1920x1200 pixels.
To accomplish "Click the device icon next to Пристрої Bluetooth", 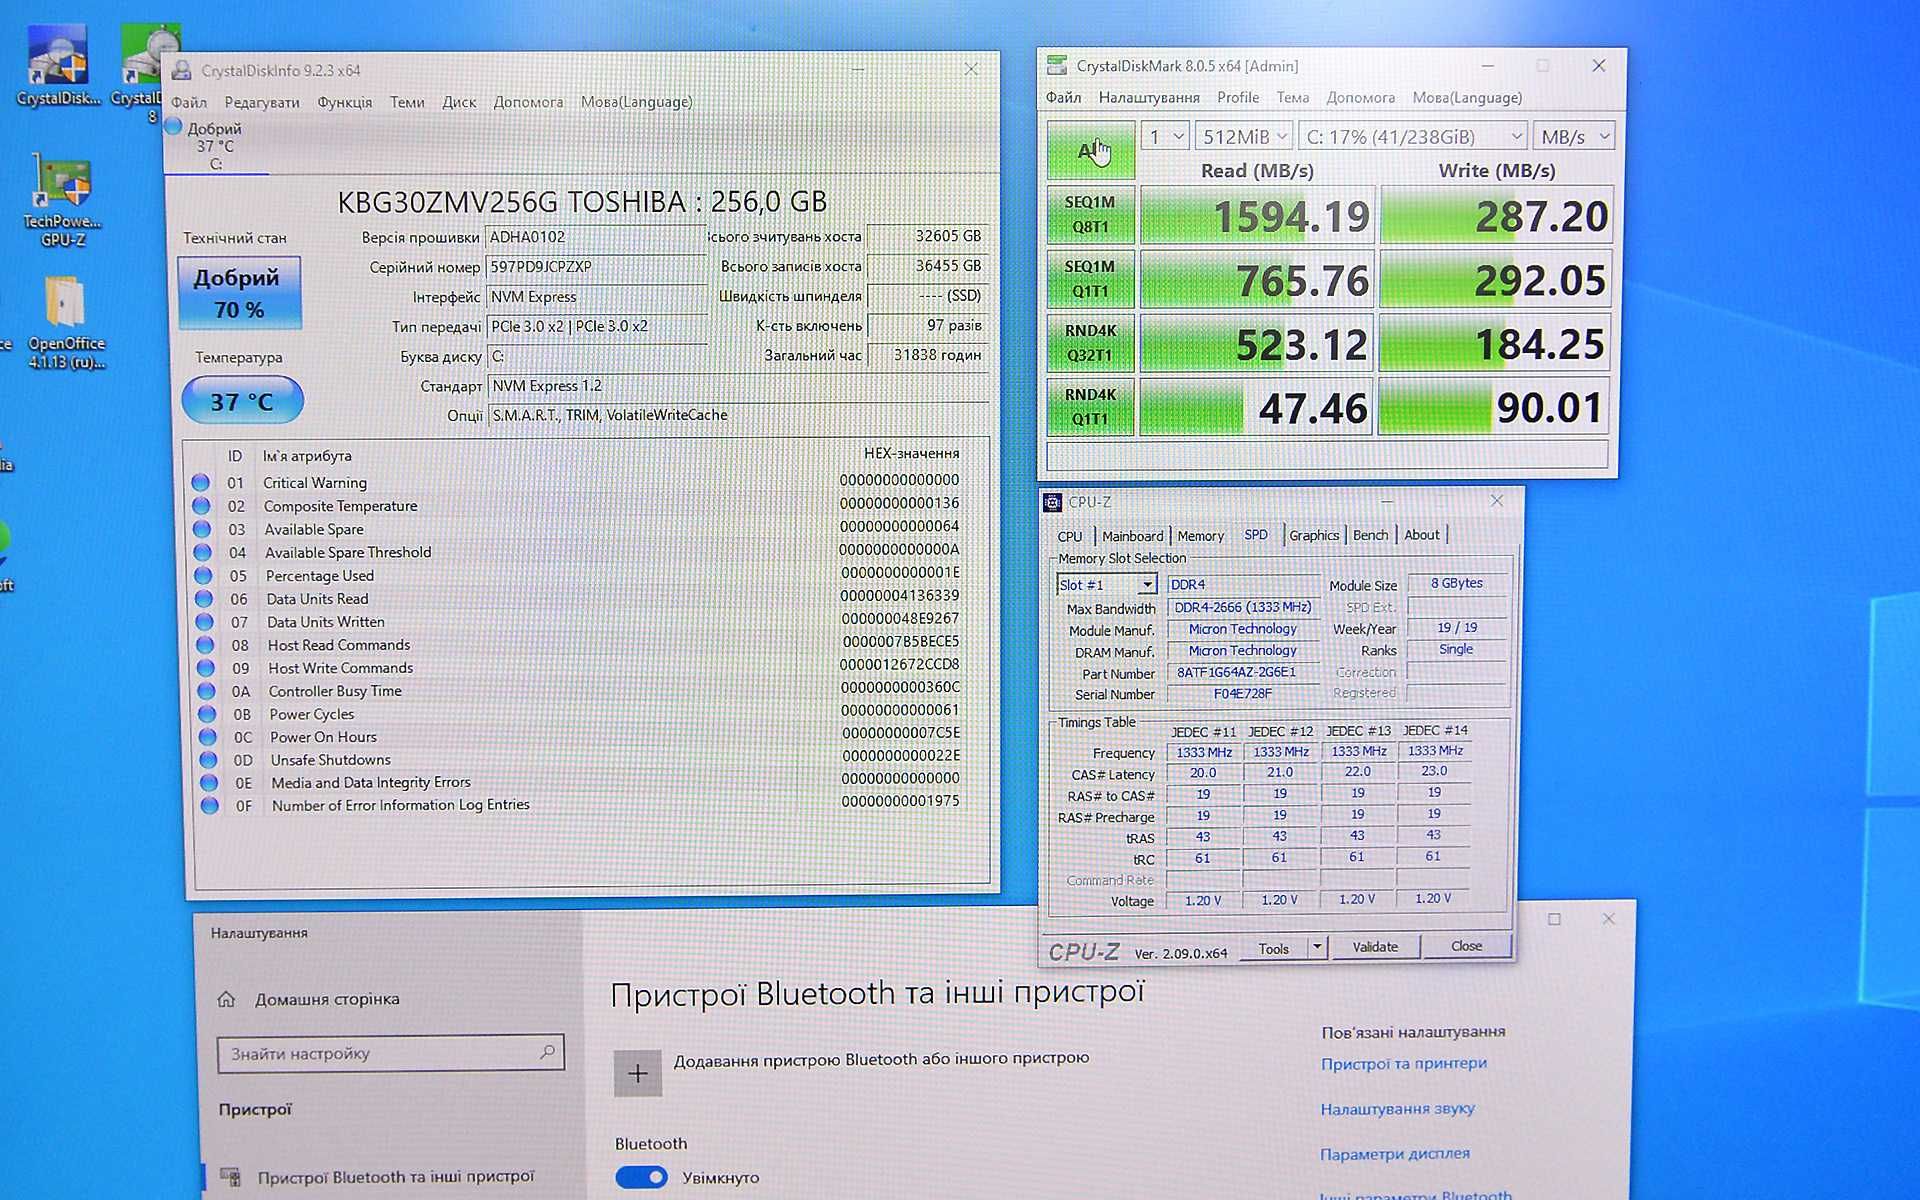I will [x=231, y=1176].
